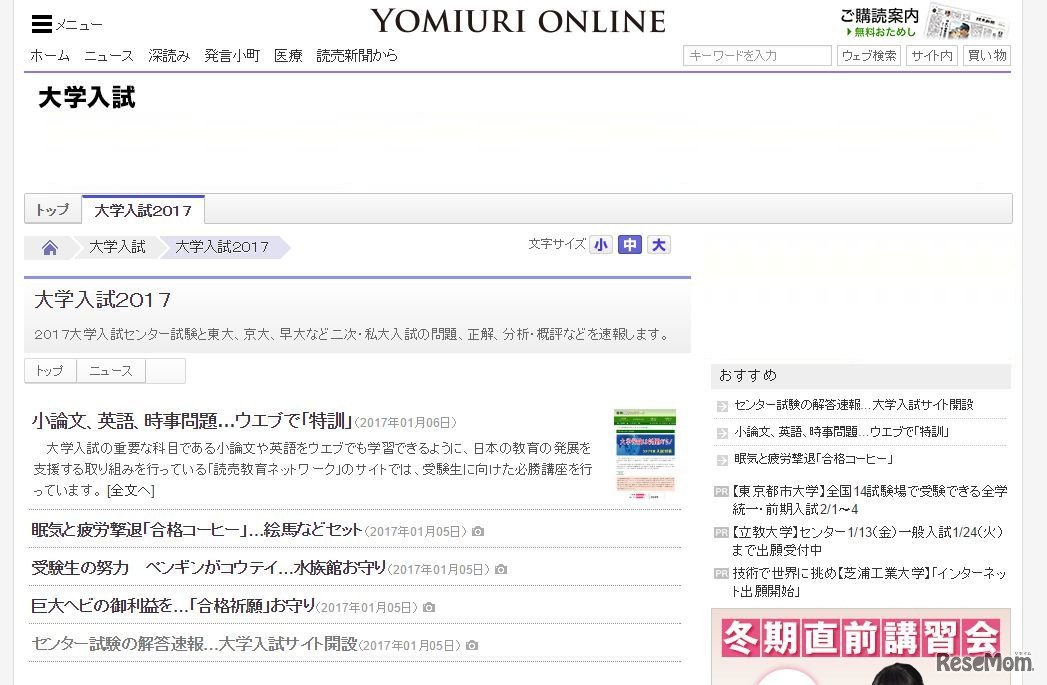Click arrow icon beside 小論文、英語 recommendation

[x=722, y=433]
